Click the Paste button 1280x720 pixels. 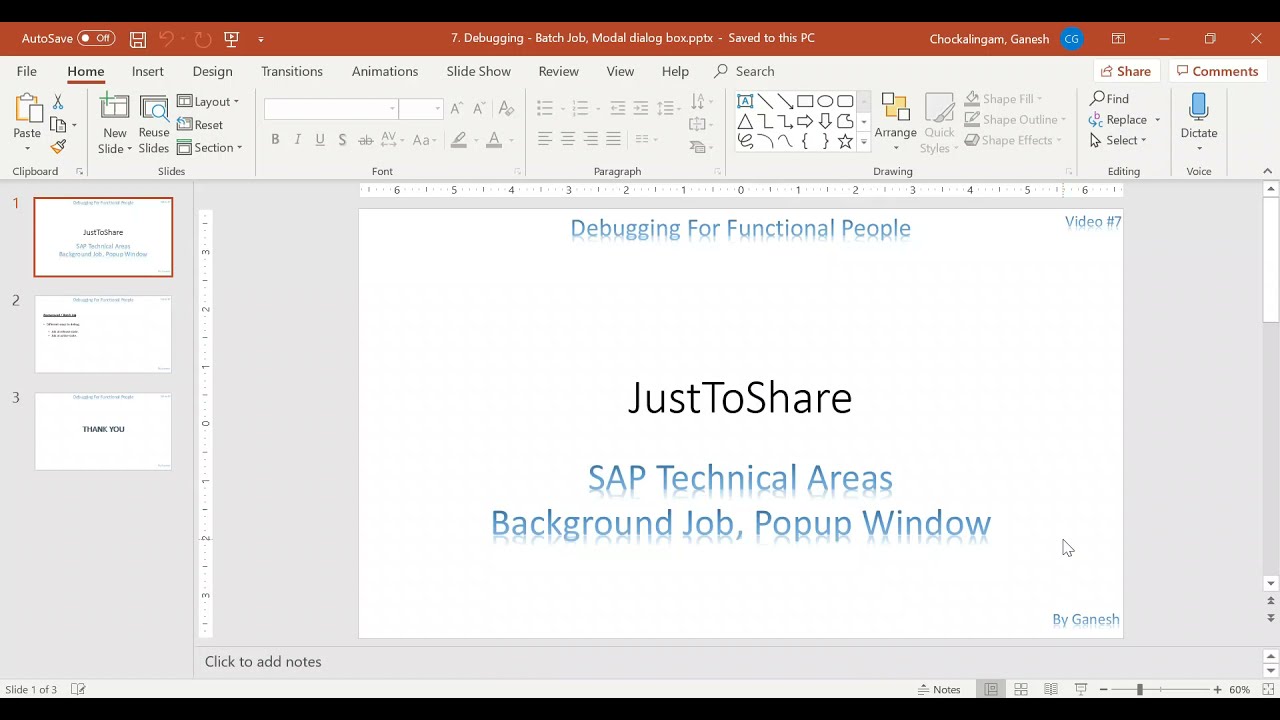pos(27,123)
